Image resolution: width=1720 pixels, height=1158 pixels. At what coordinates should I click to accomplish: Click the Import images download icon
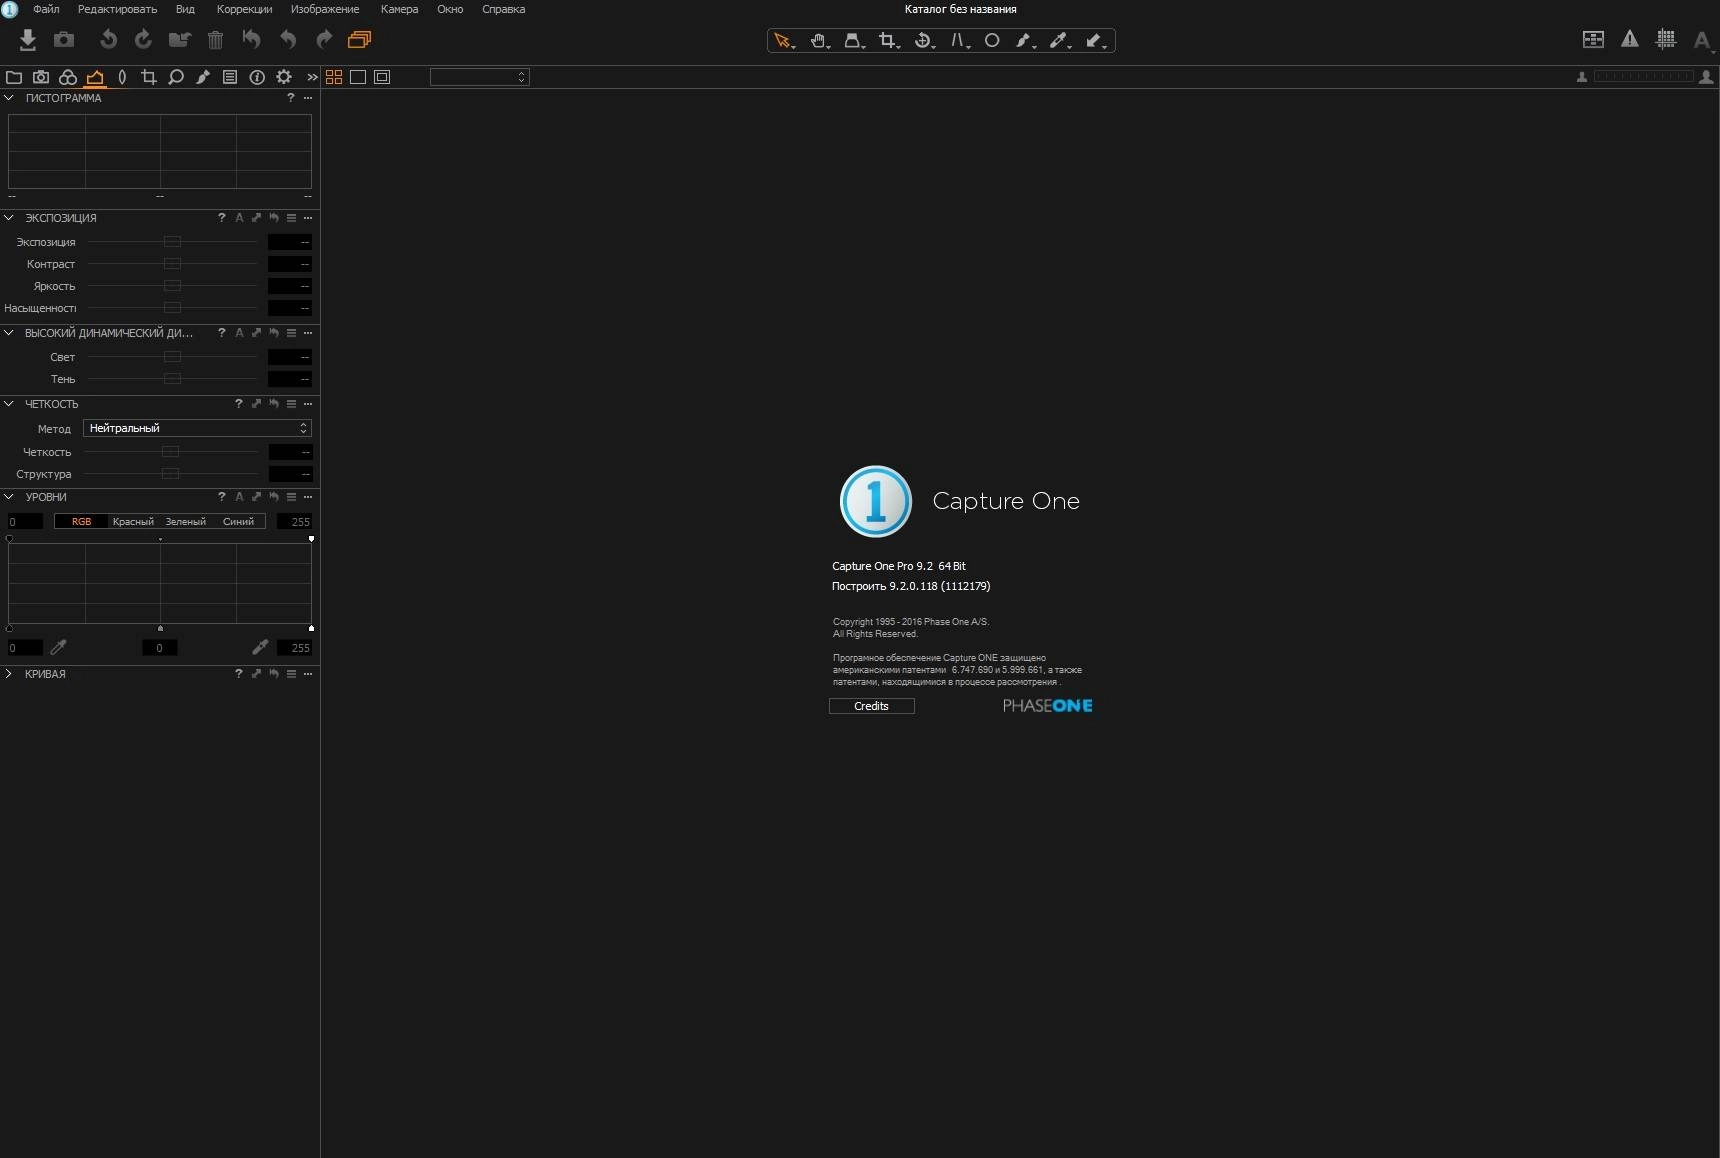click(x=28, y=39)
